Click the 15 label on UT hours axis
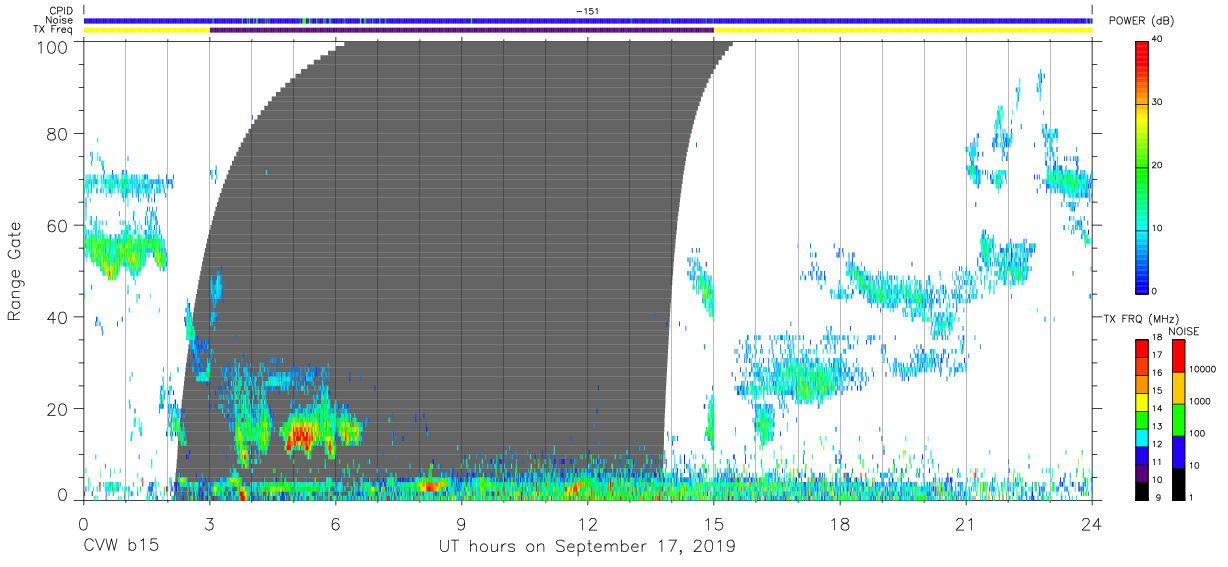Image resolution: width=1228 pixels, height=567 pixels. 714,522
